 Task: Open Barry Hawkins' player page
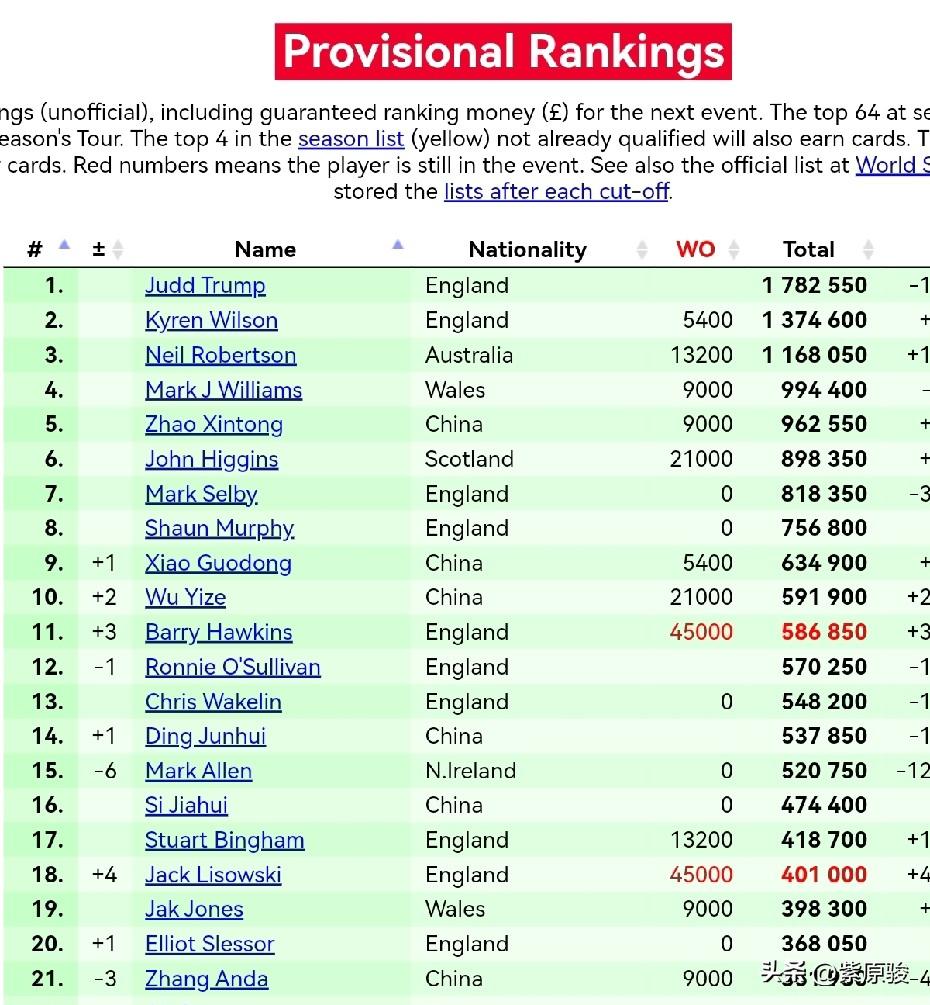pos(219,633)
